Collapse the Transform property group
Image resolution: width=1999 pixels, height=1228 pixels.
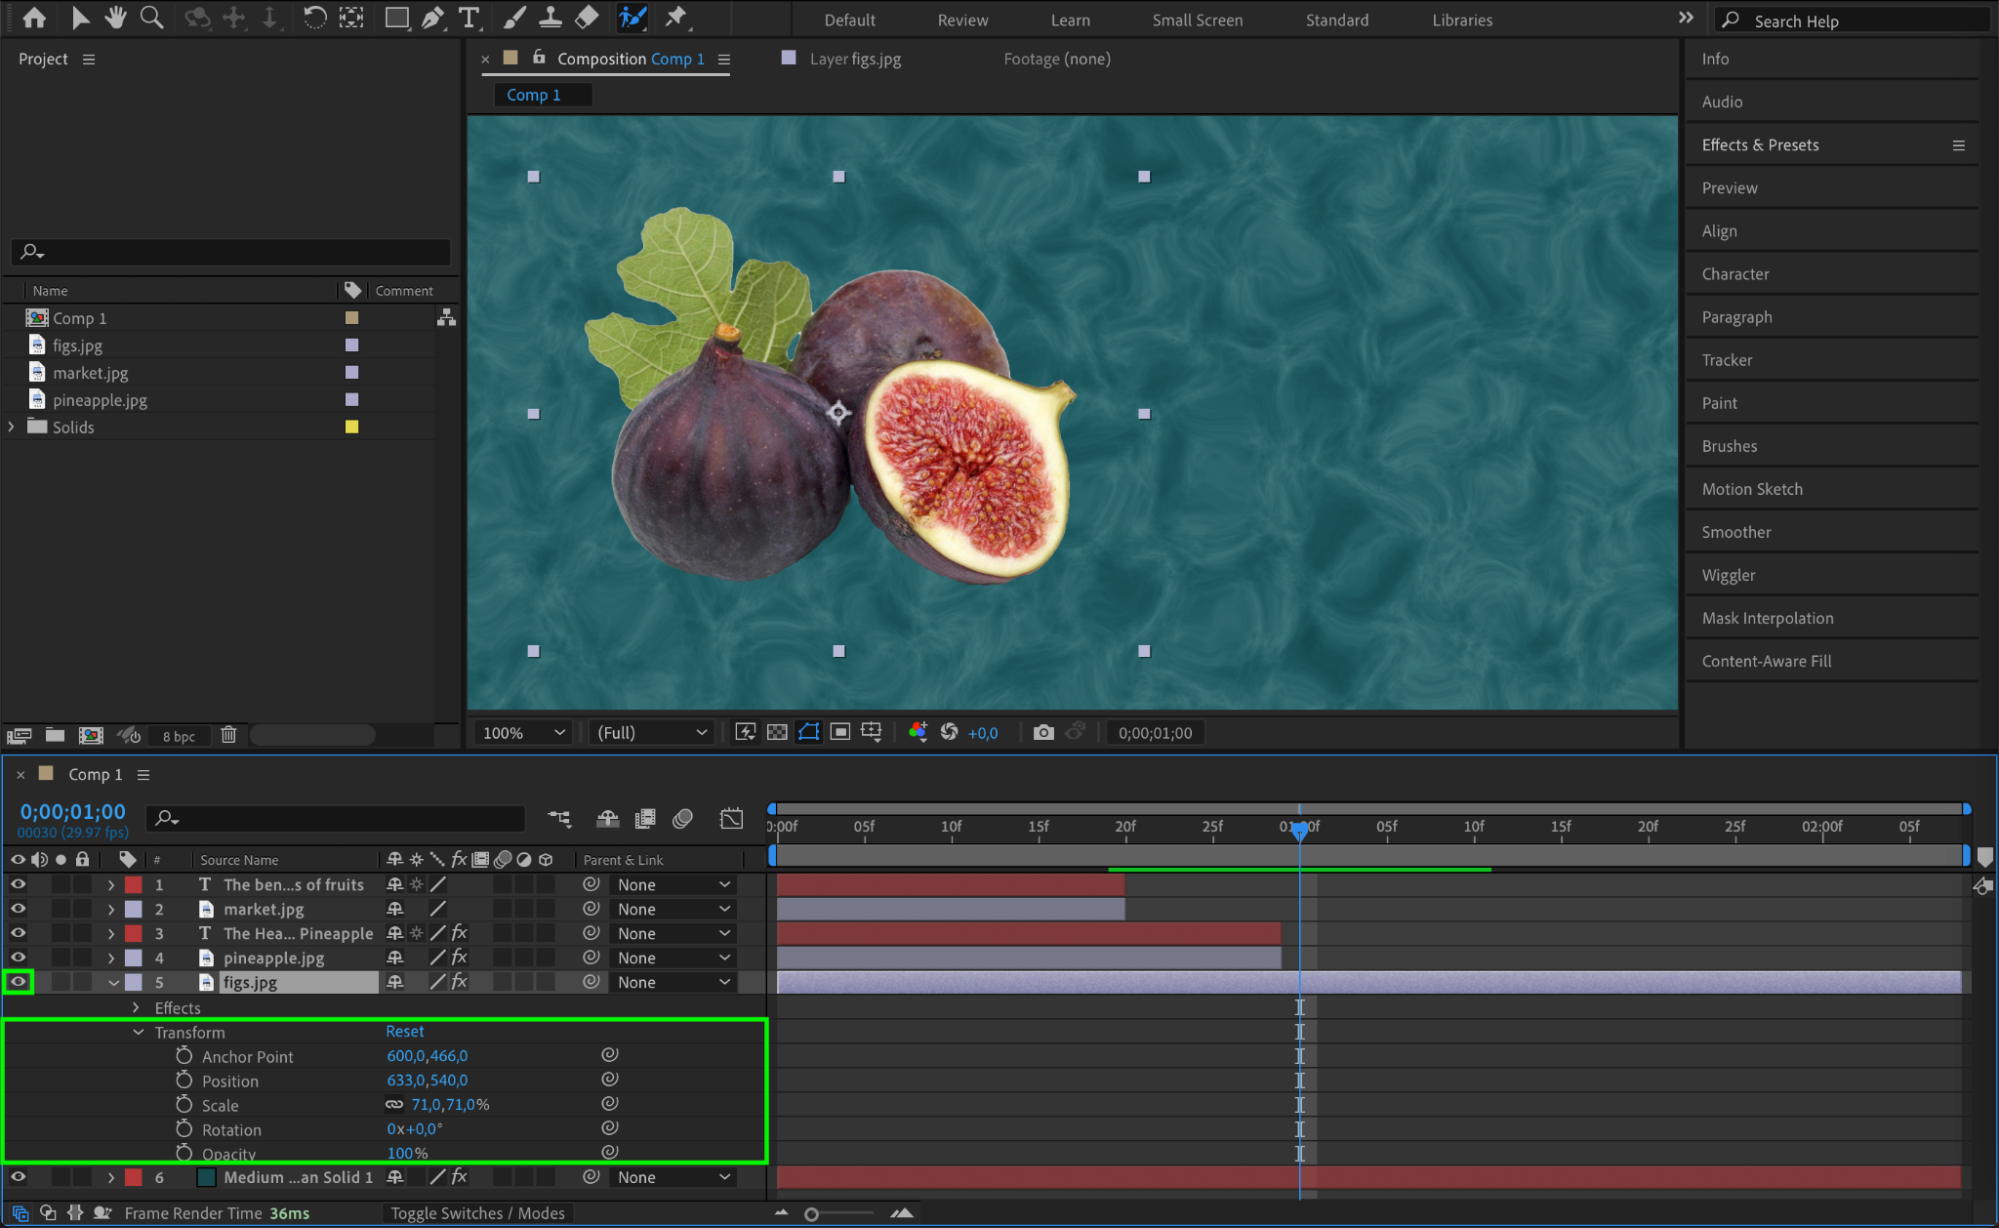pos(138,1032)
